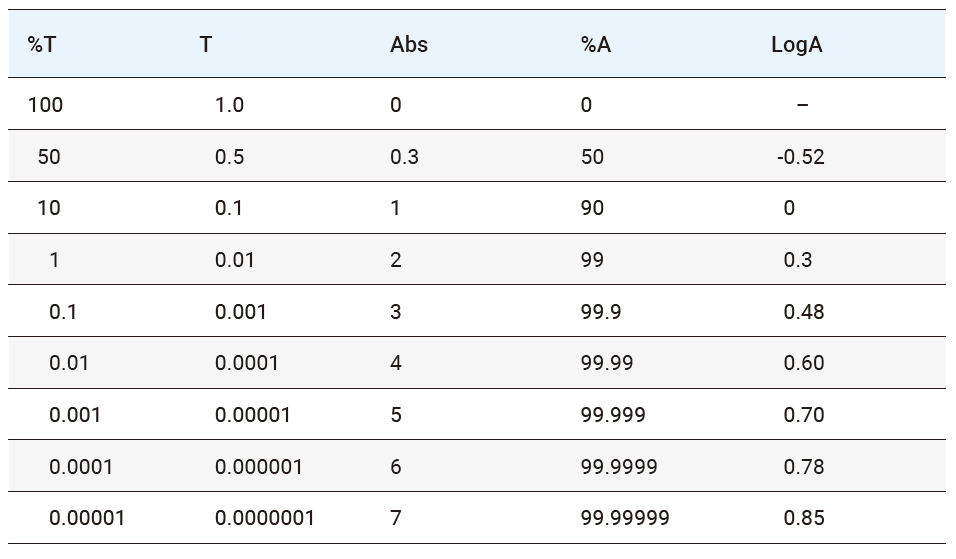Select the %A value 99.999
This screenshot has width=956, height=559.
click(x=612, y=415)
